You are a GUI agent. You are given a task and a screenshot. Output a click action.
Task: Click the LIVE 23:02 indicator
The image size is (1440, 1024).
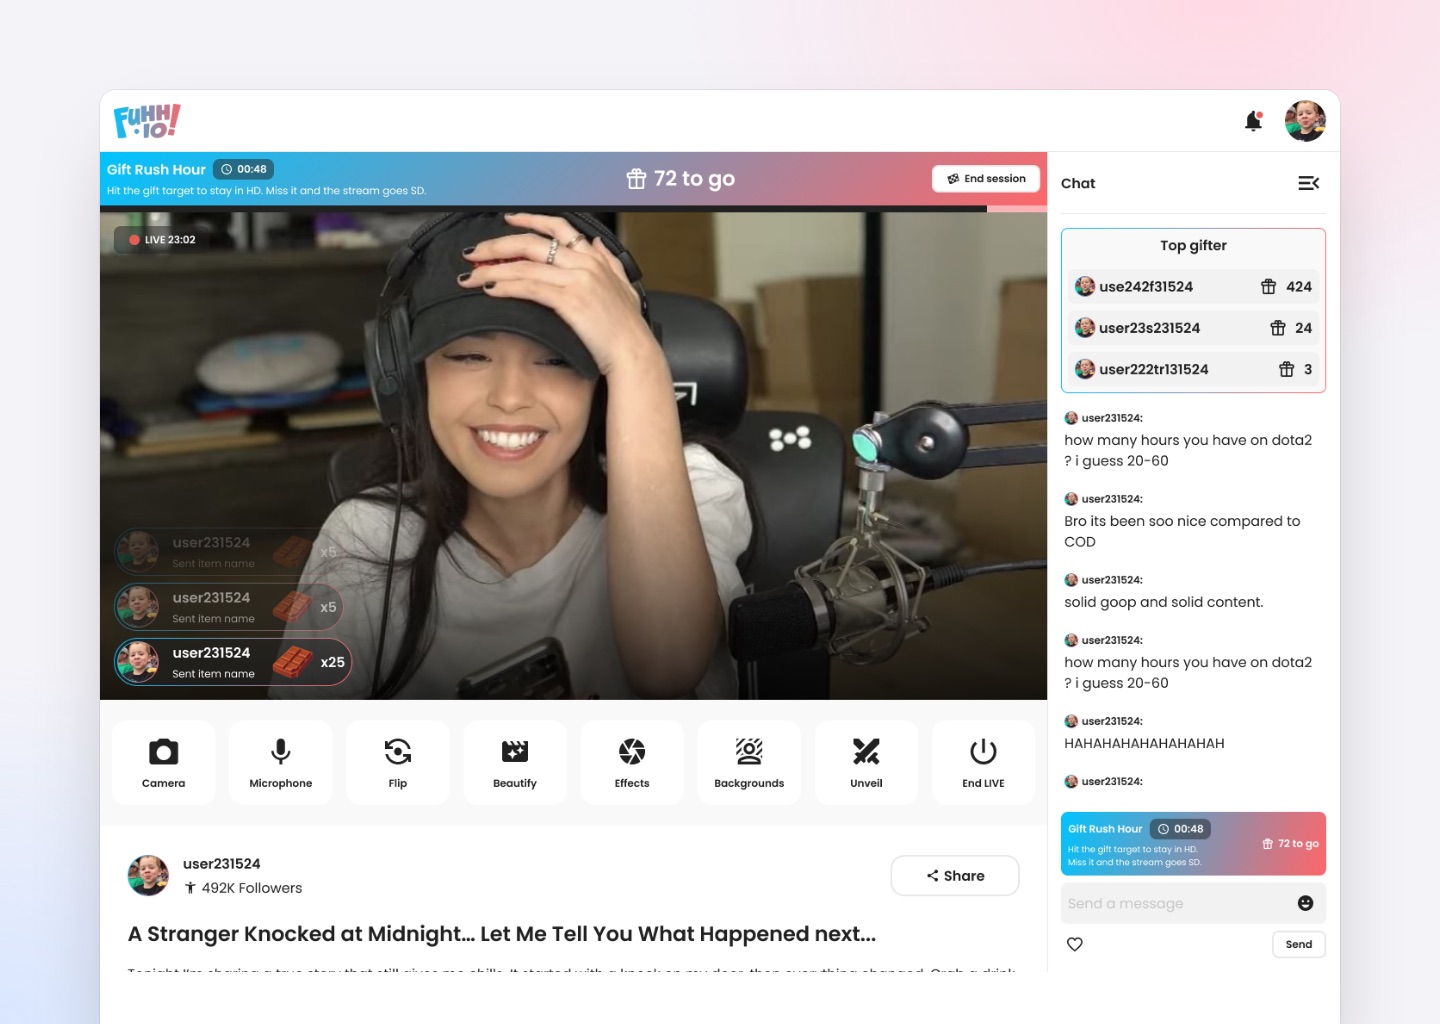(x=162, y=240)
